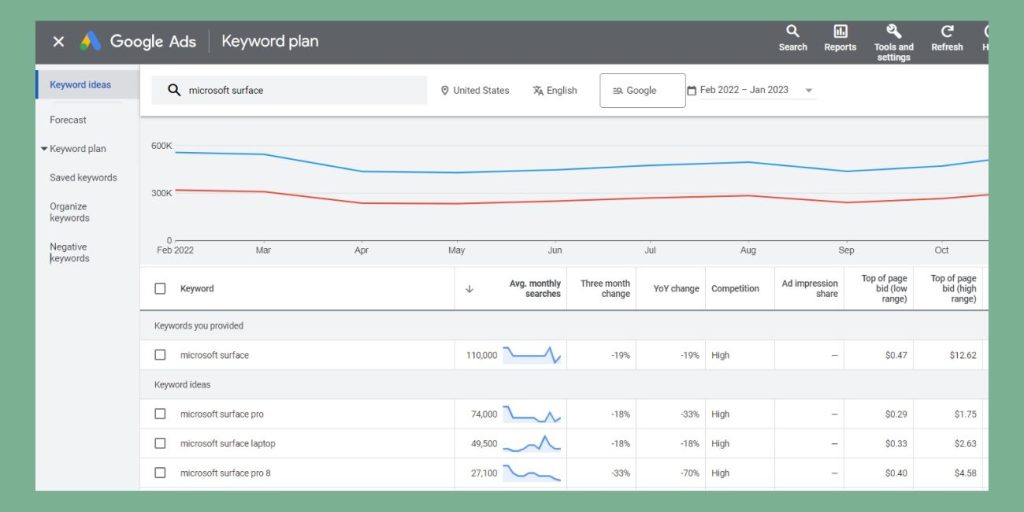Sort by Top of page bid (high range)
Screen dimensions: 1024x512
tap(953, 289)
